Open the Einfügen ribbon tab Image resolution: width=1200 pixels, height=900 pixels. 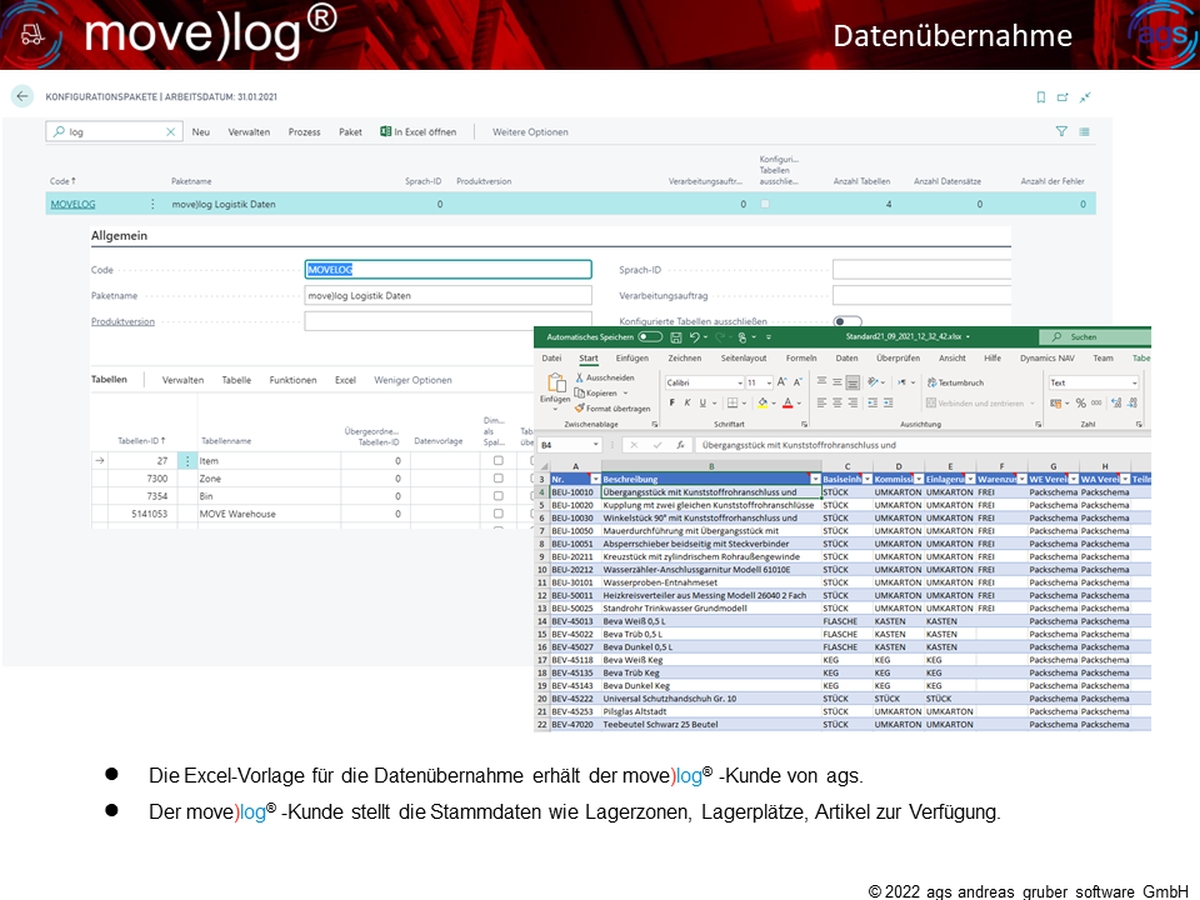[632, 358]
